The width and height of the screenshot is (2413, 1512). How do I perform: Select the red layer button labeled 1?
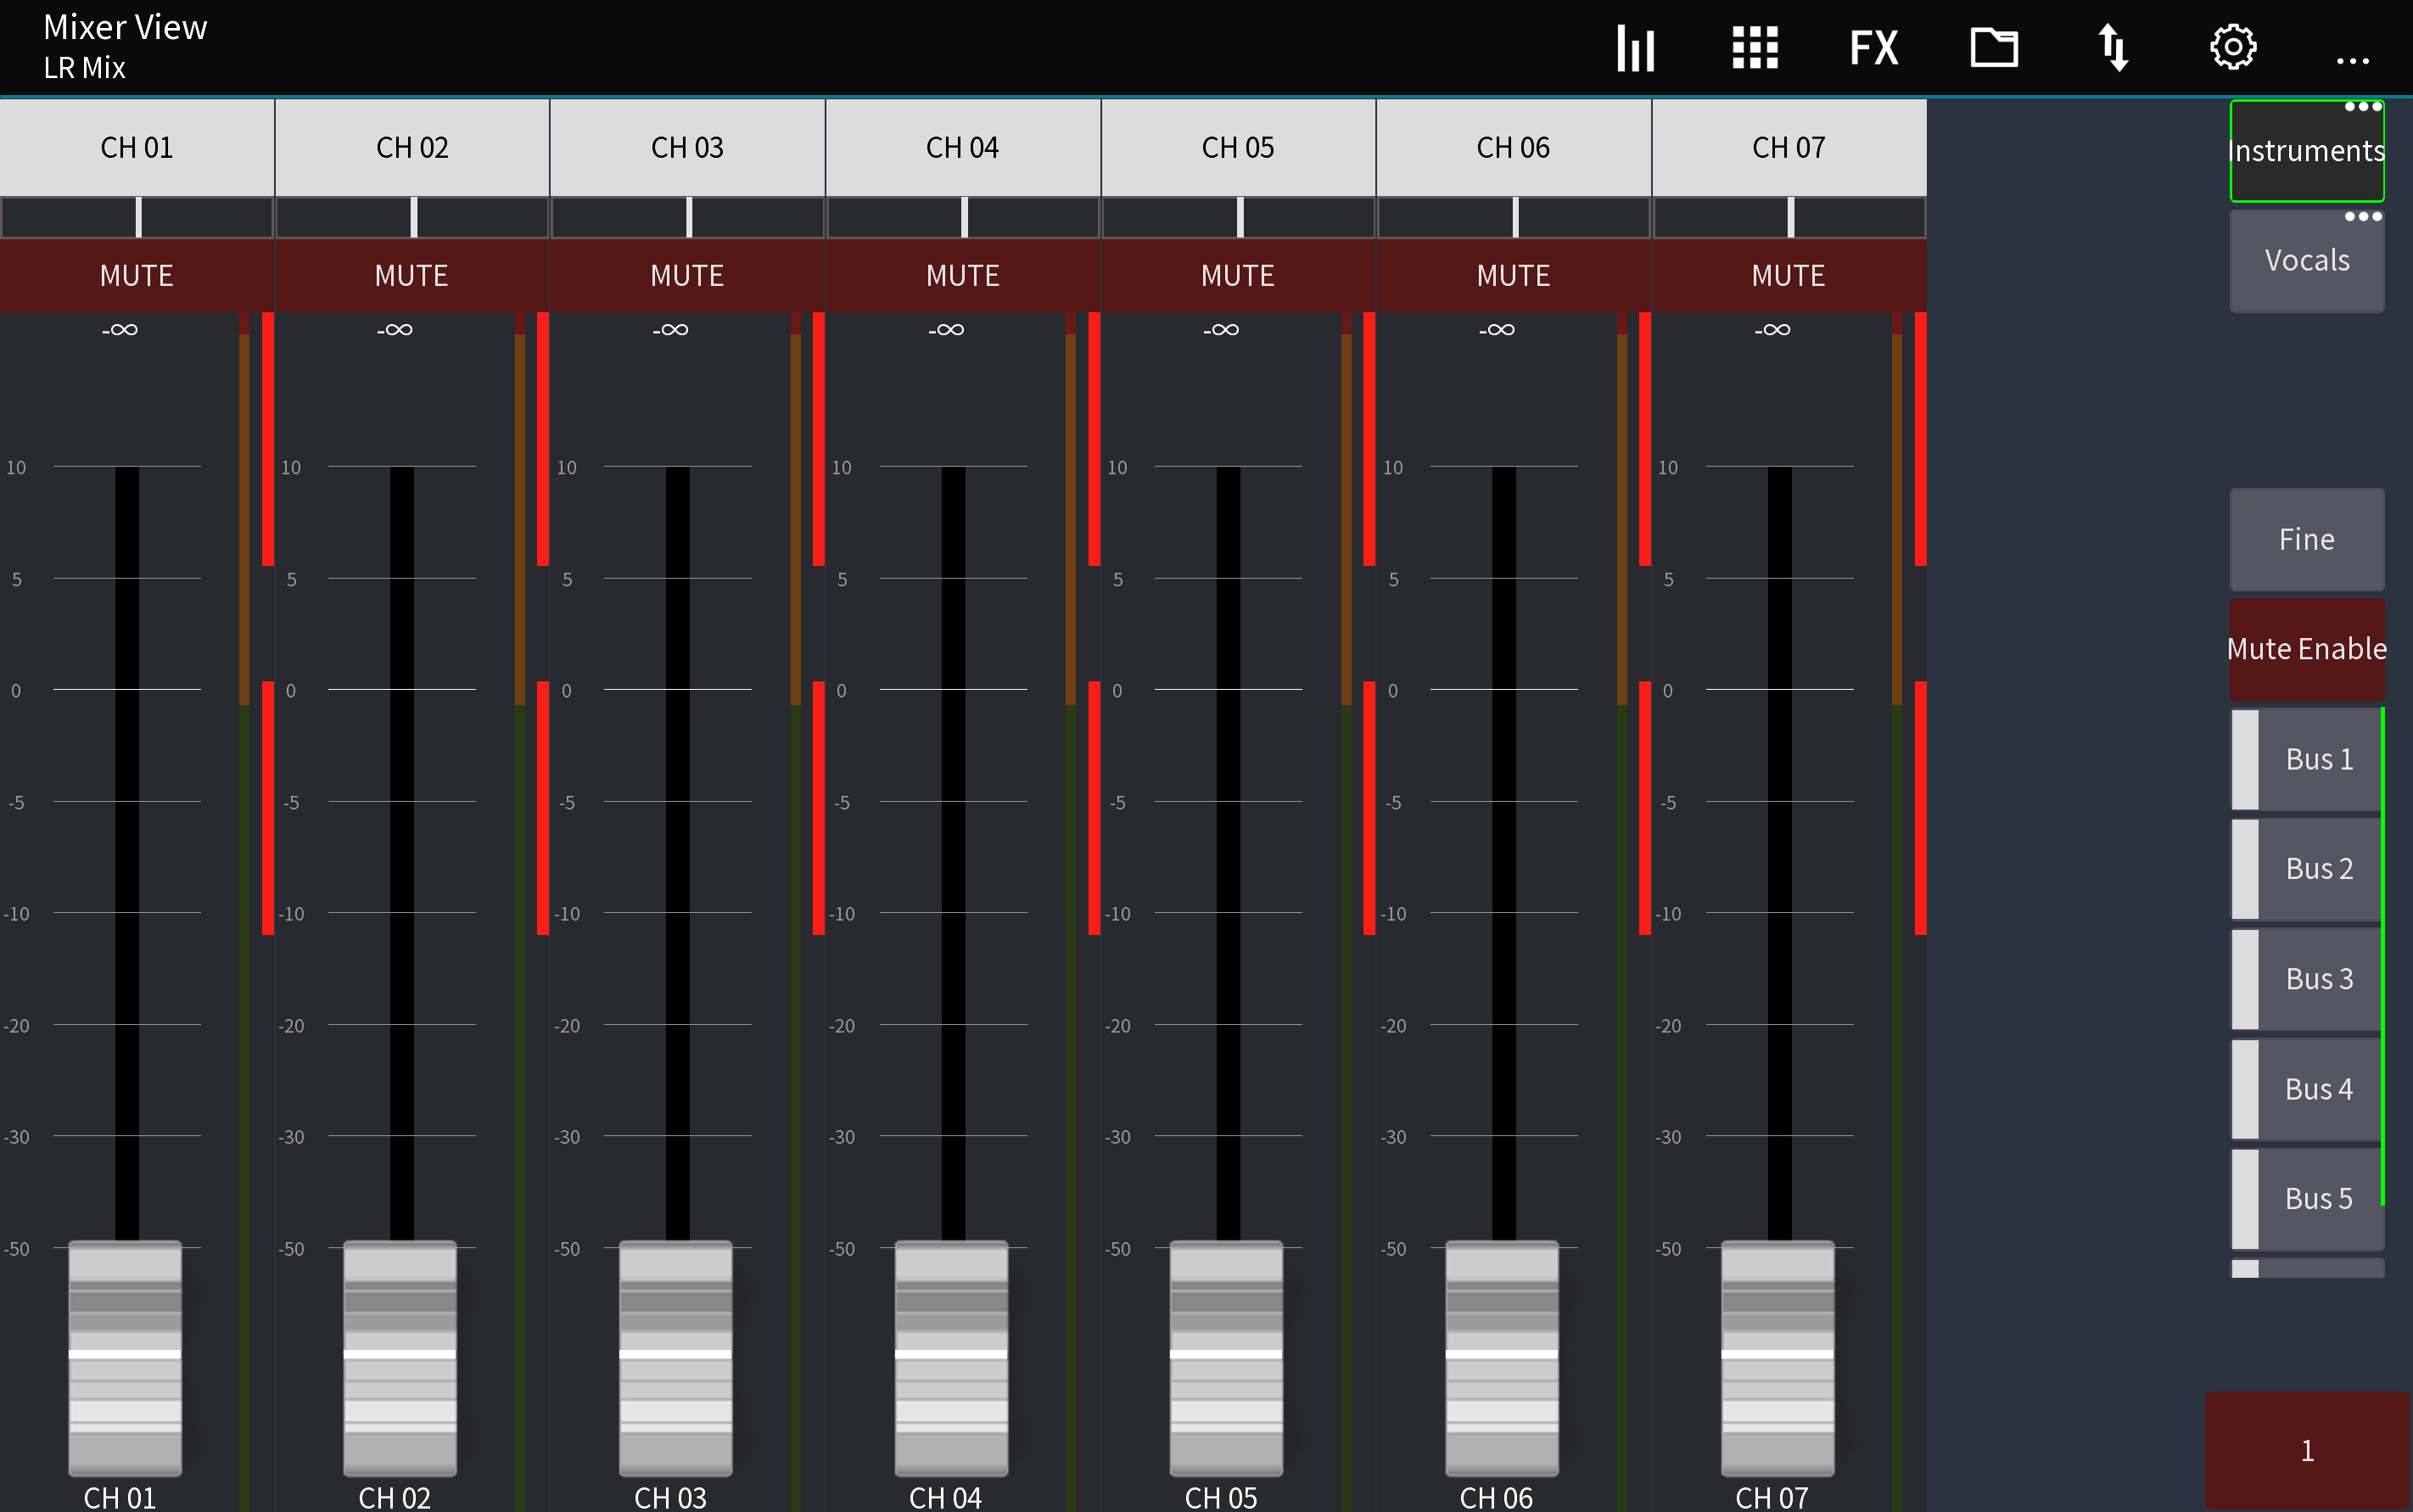click(2306, 1450)
